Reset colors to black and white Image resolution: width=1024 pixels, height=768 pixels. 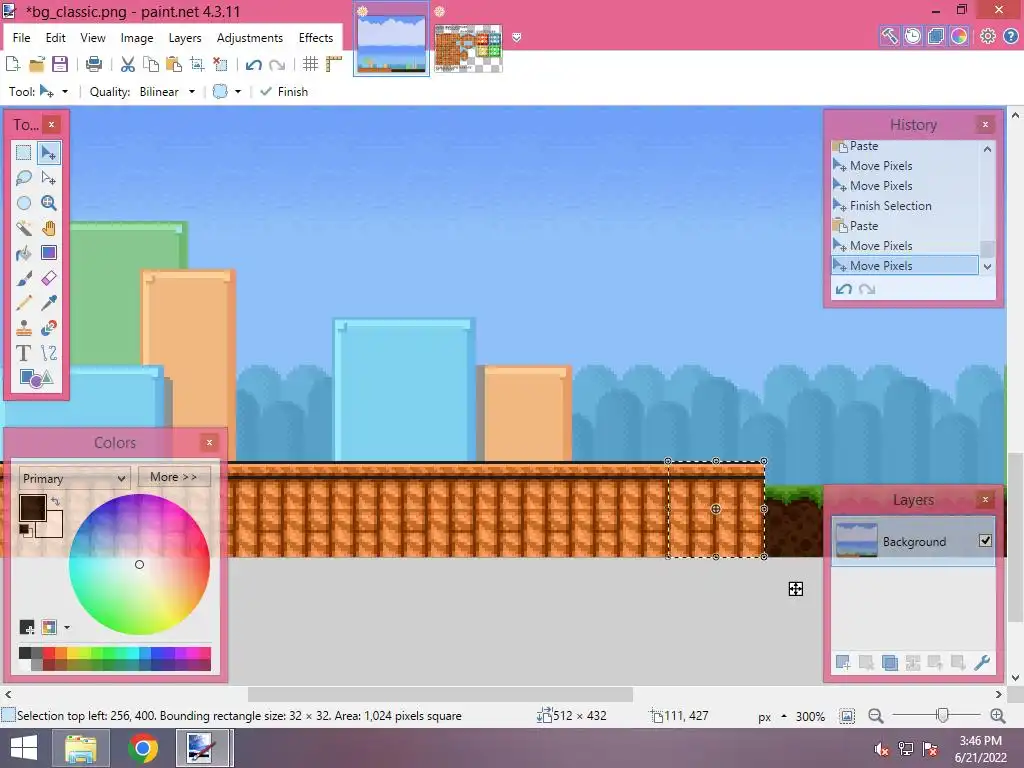pos(24,530)
